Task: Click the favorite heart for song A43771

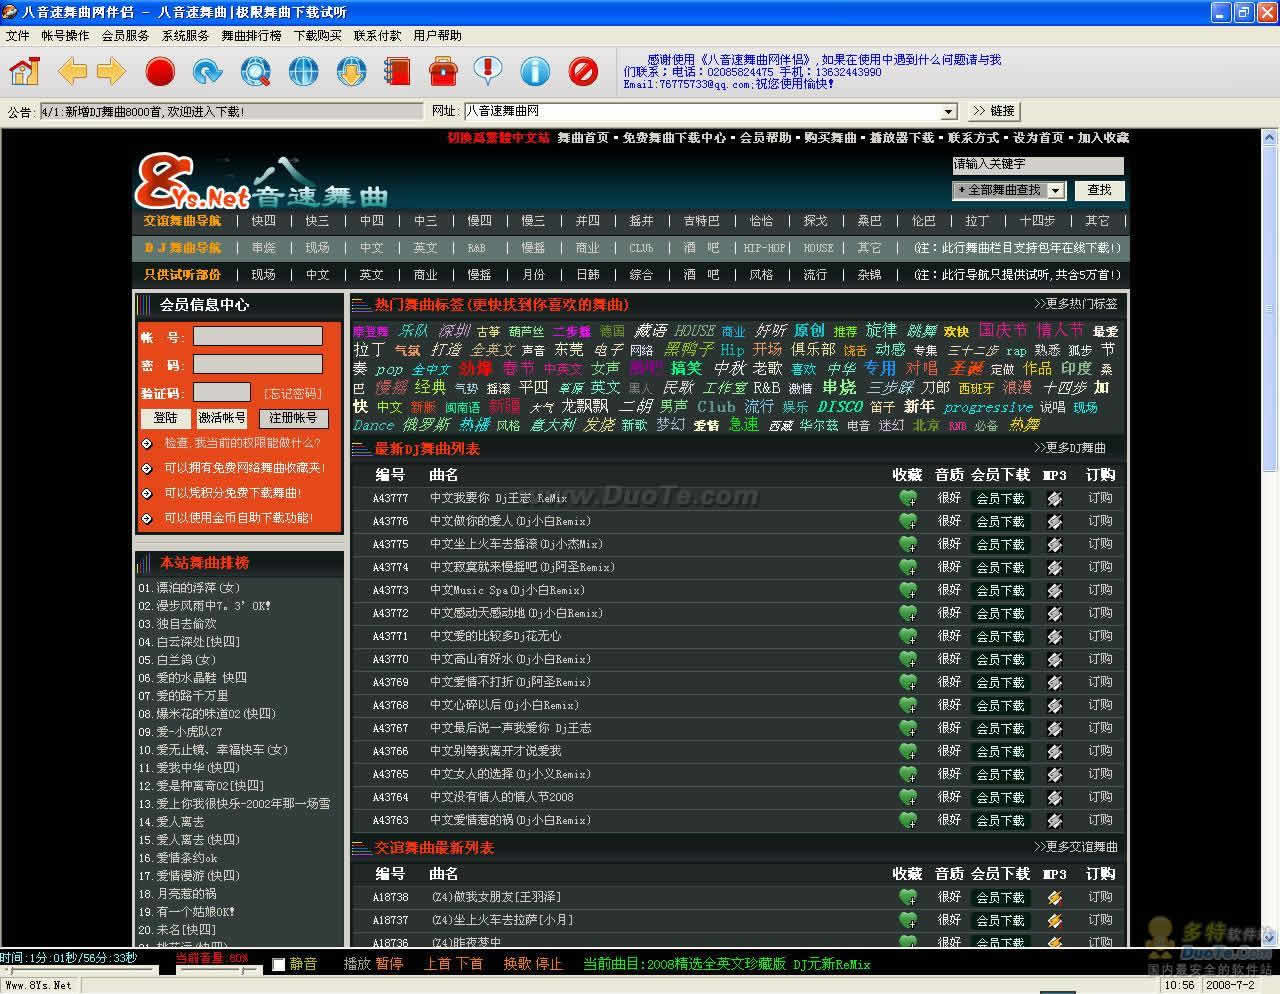Action: [x=908, y=636]
